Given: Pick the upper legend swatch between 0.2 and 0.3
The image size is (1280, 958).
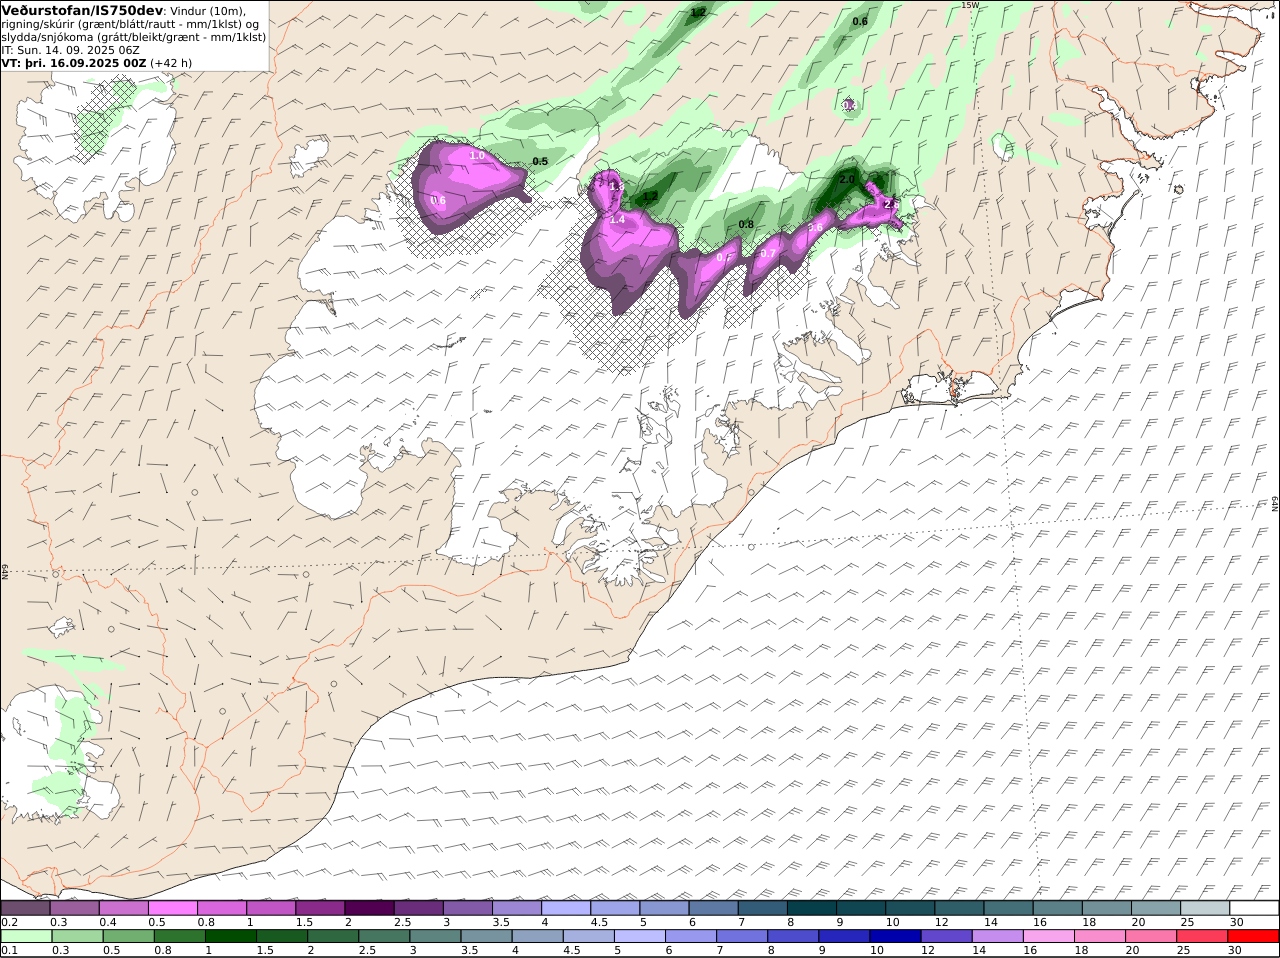Looking at the screenshot, I should pos(26,908).
